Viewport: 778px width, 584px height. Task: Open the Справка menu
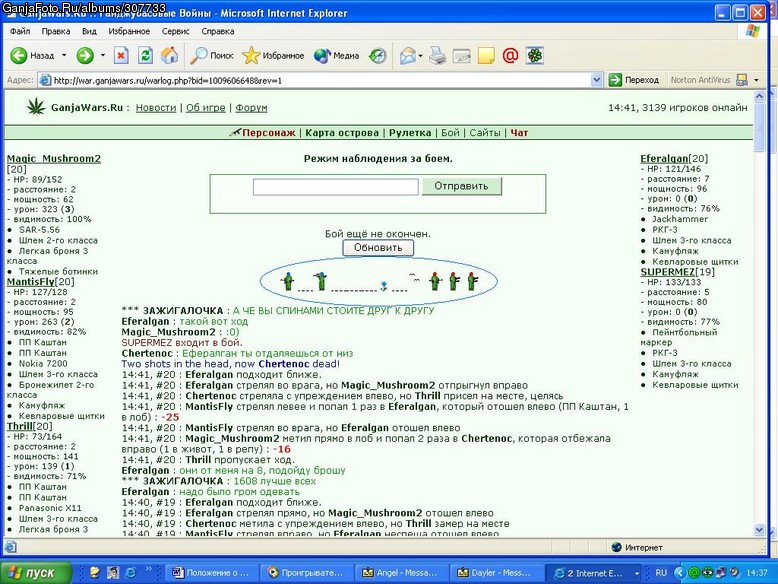pos(218,31)
